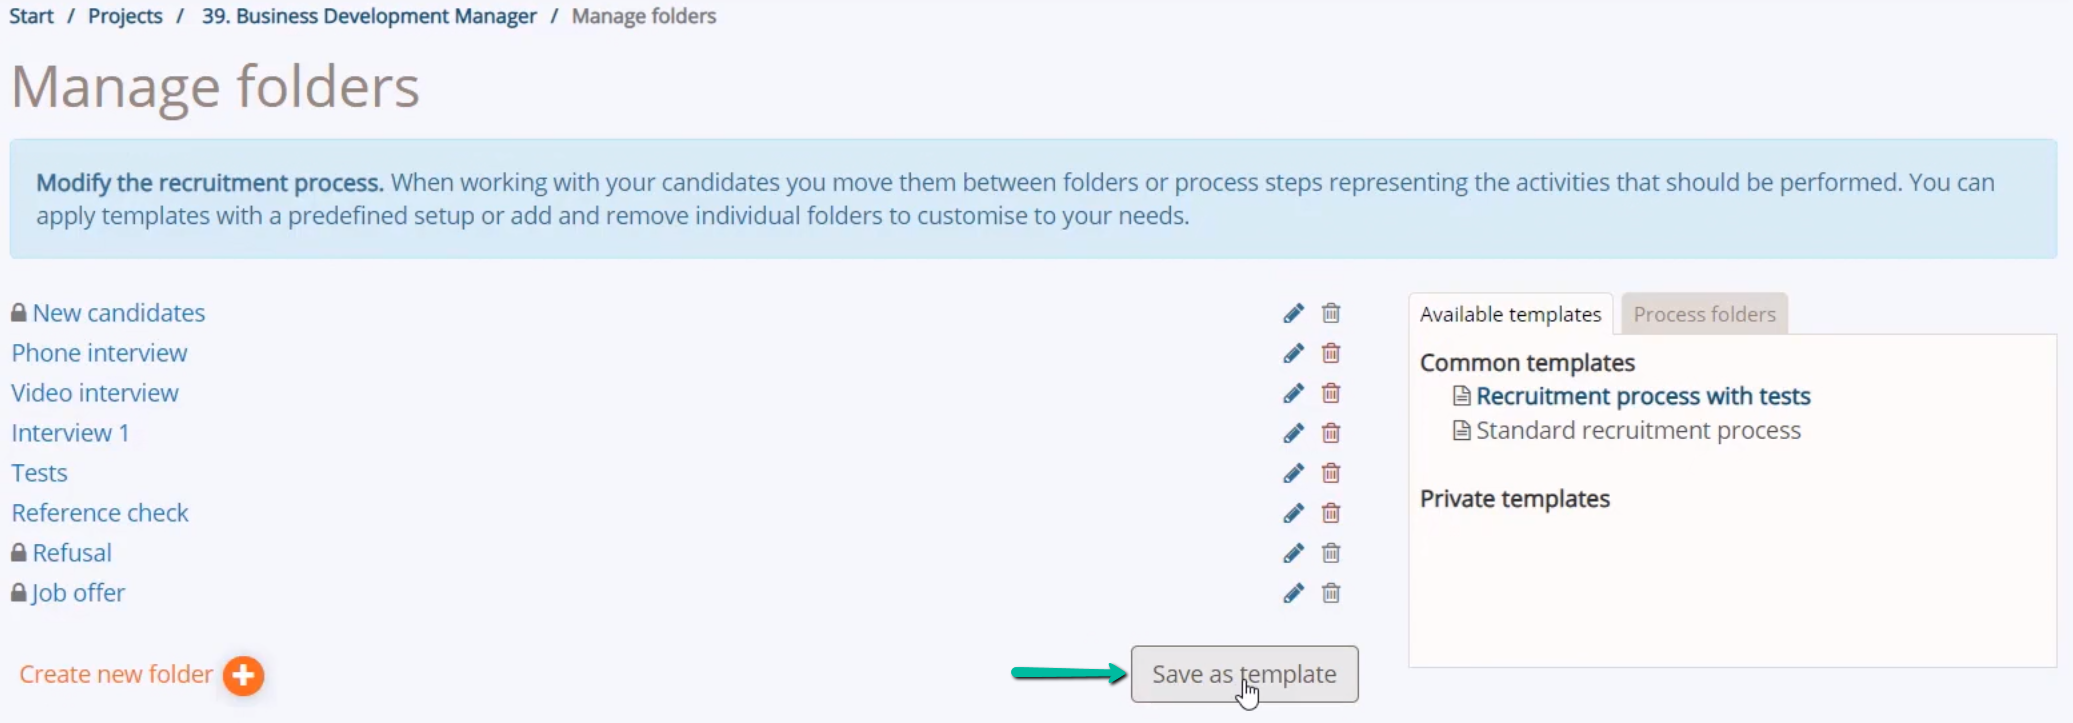Screen dimensions: 2073x723
Task: Edit the Tests folder name
Action: click(1293, 473)
